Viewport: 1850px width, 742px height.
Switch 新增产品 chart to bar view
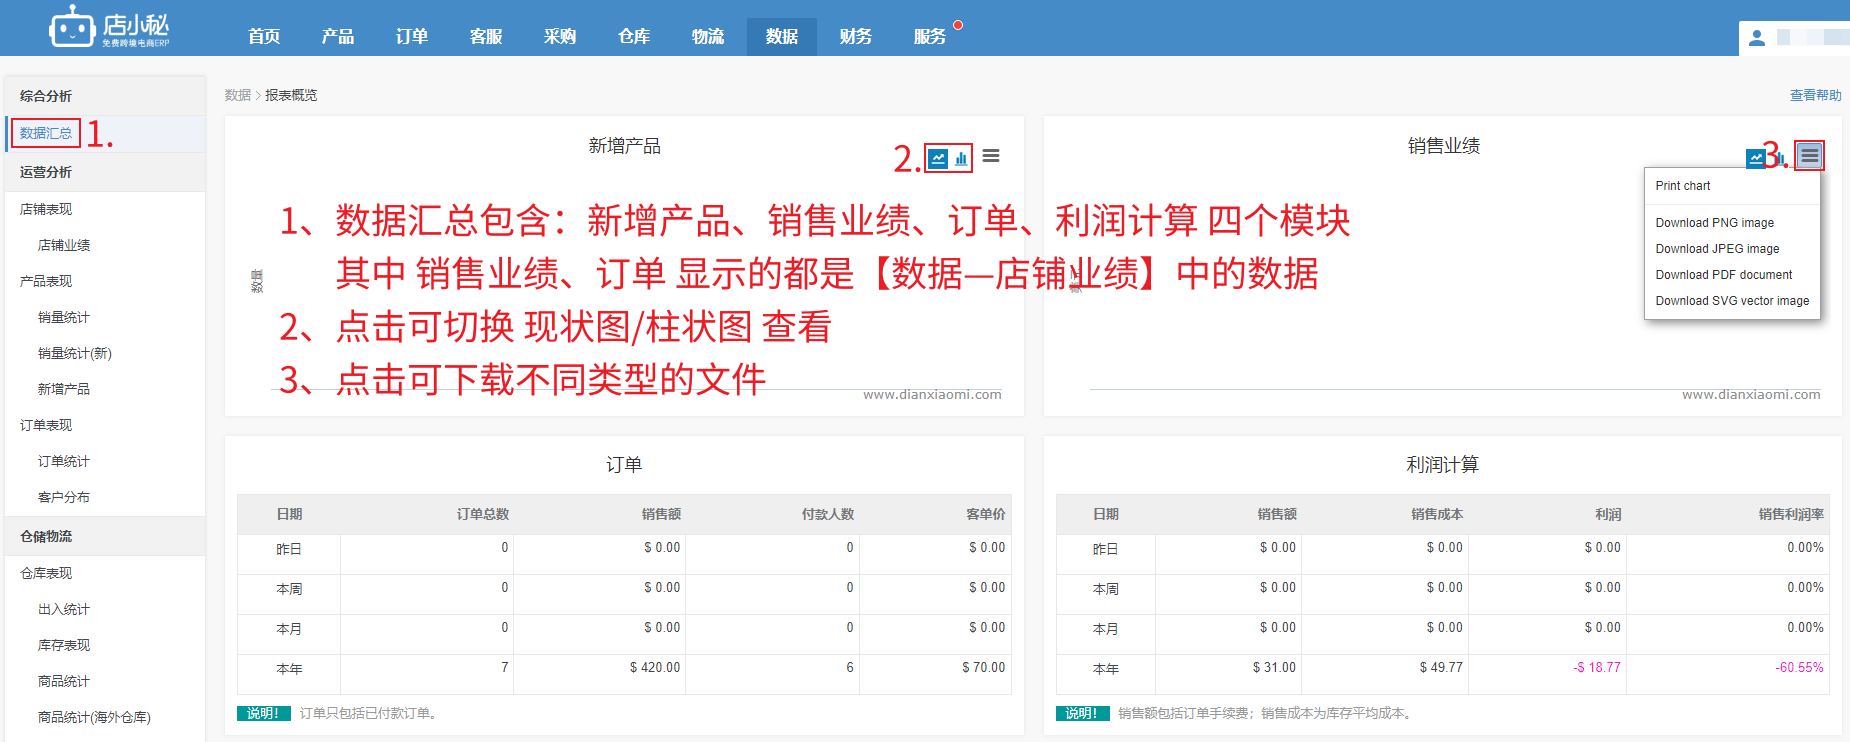tap(961, 158)
